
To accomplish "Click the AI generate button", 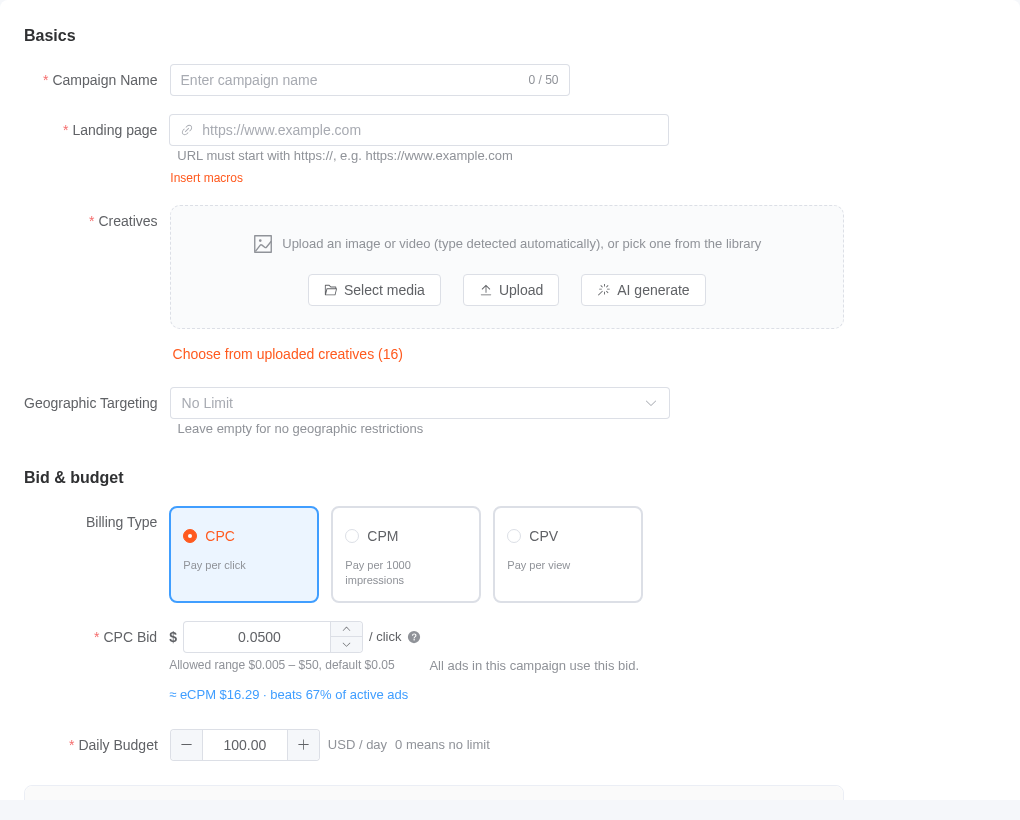I will coord(643,290).
